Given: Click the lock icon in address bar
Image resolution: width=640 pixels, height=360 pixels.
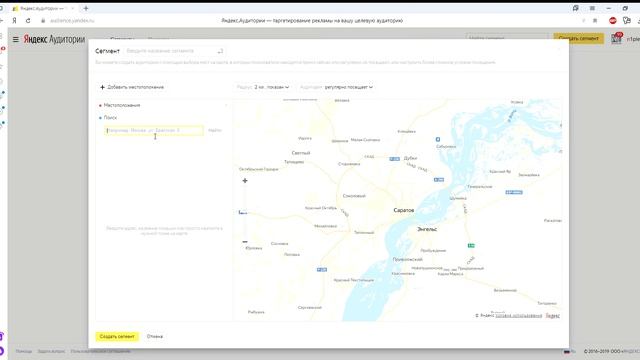Looking at the screenshot, I should tap(43, 20).
